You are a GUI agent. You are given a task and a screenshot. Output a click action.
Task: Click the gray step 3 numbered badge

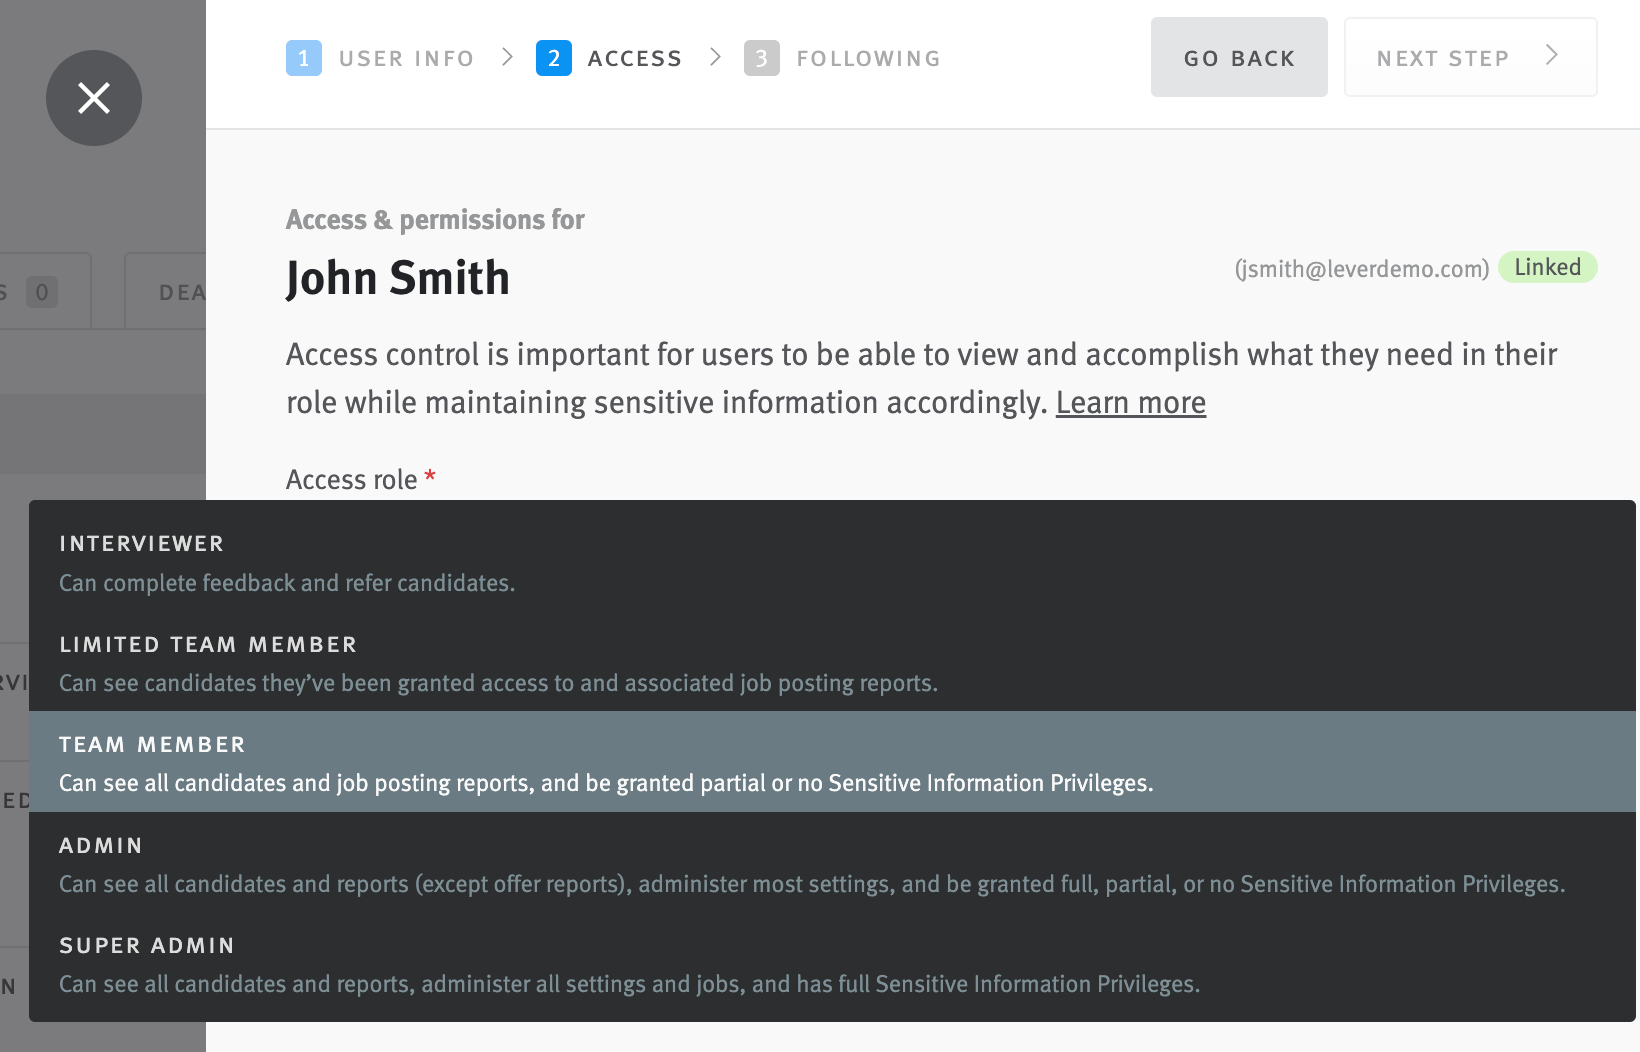763,58
